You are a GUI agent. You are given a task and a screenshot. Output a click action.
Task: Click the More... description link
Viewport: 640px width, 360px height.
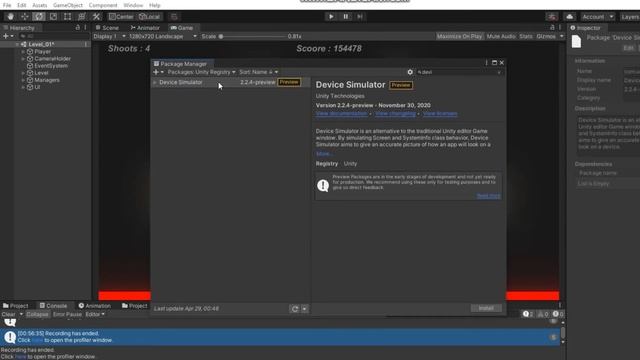pyautogui.click(x=324, y=154)
